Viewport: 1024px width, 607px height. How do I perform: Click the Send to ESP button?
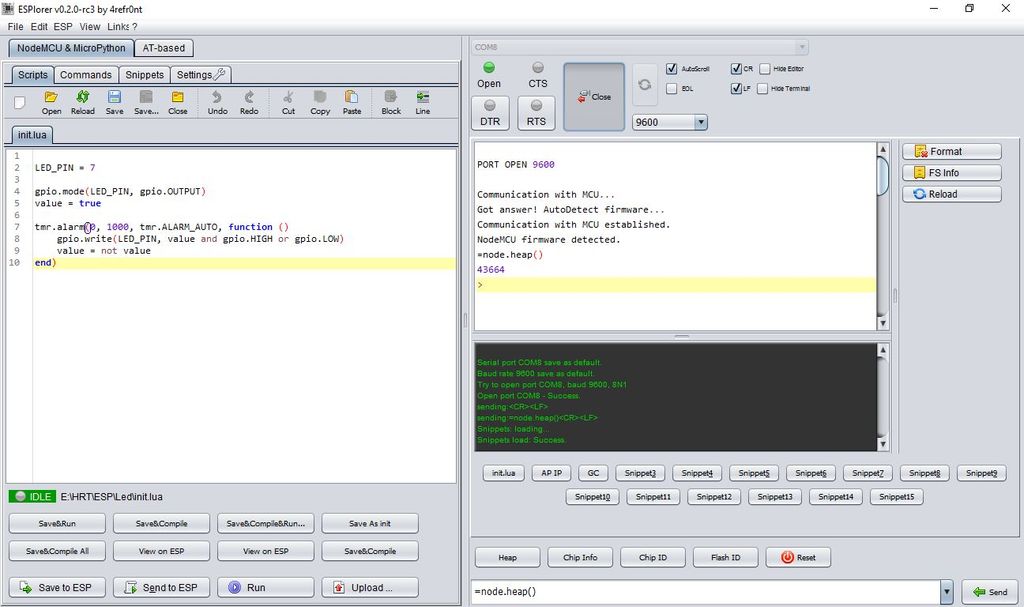pos(161,587)
